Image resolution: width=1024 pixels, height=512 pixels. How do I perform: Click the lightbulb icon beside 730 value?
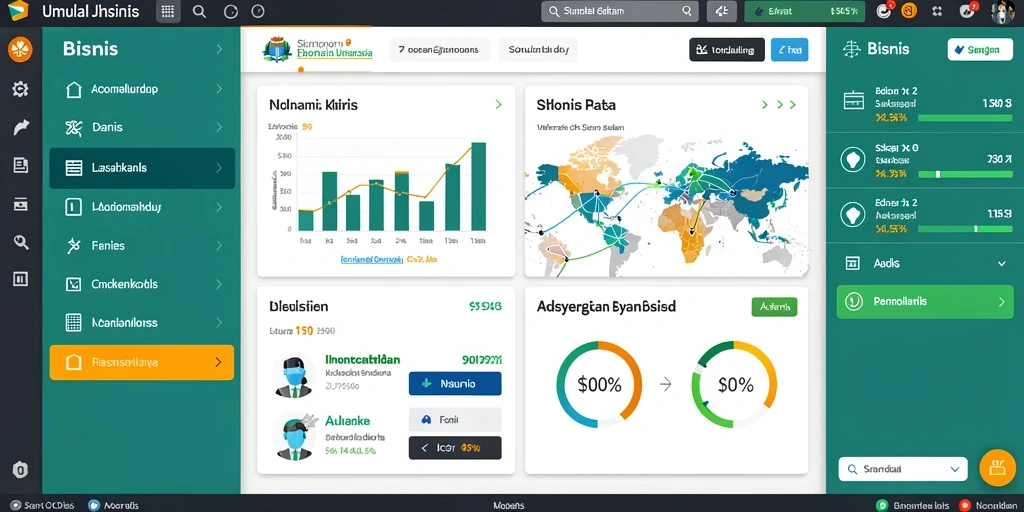click(x=852, y=159)
